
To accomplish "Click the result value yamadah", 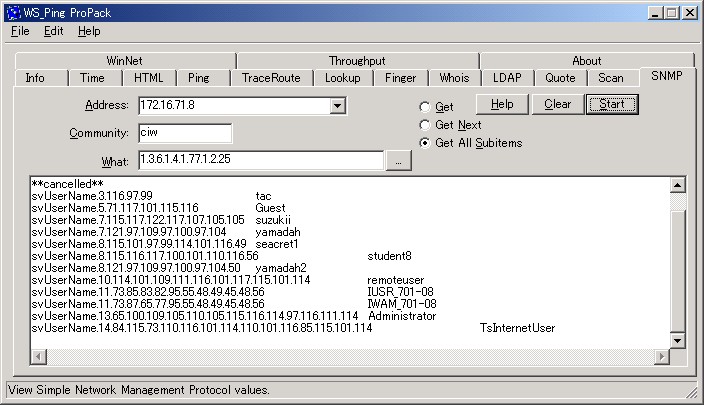I will 278,232.
